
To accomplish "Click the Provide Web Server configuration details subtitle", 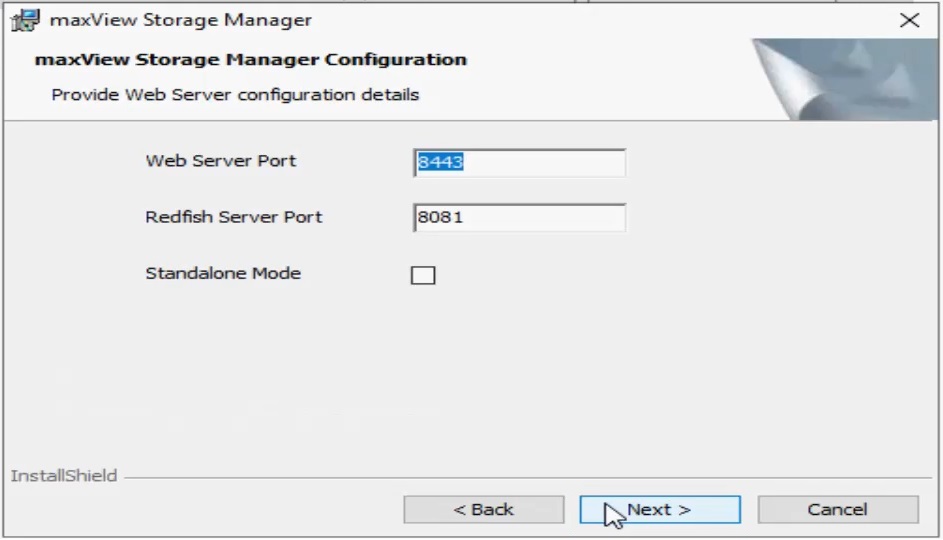I will [x=235, y=95].
